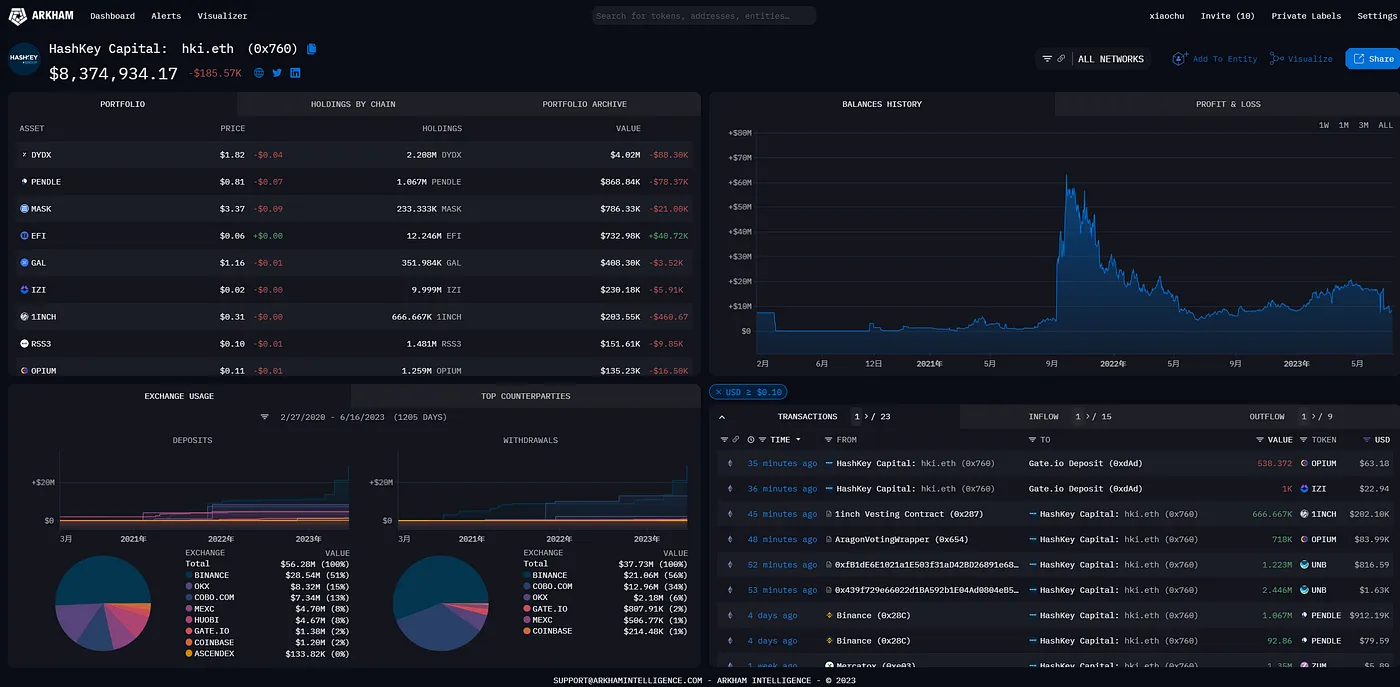Set balances chart range to ALL
This screenshot has height=687, width=1400.
point(1385,125)
